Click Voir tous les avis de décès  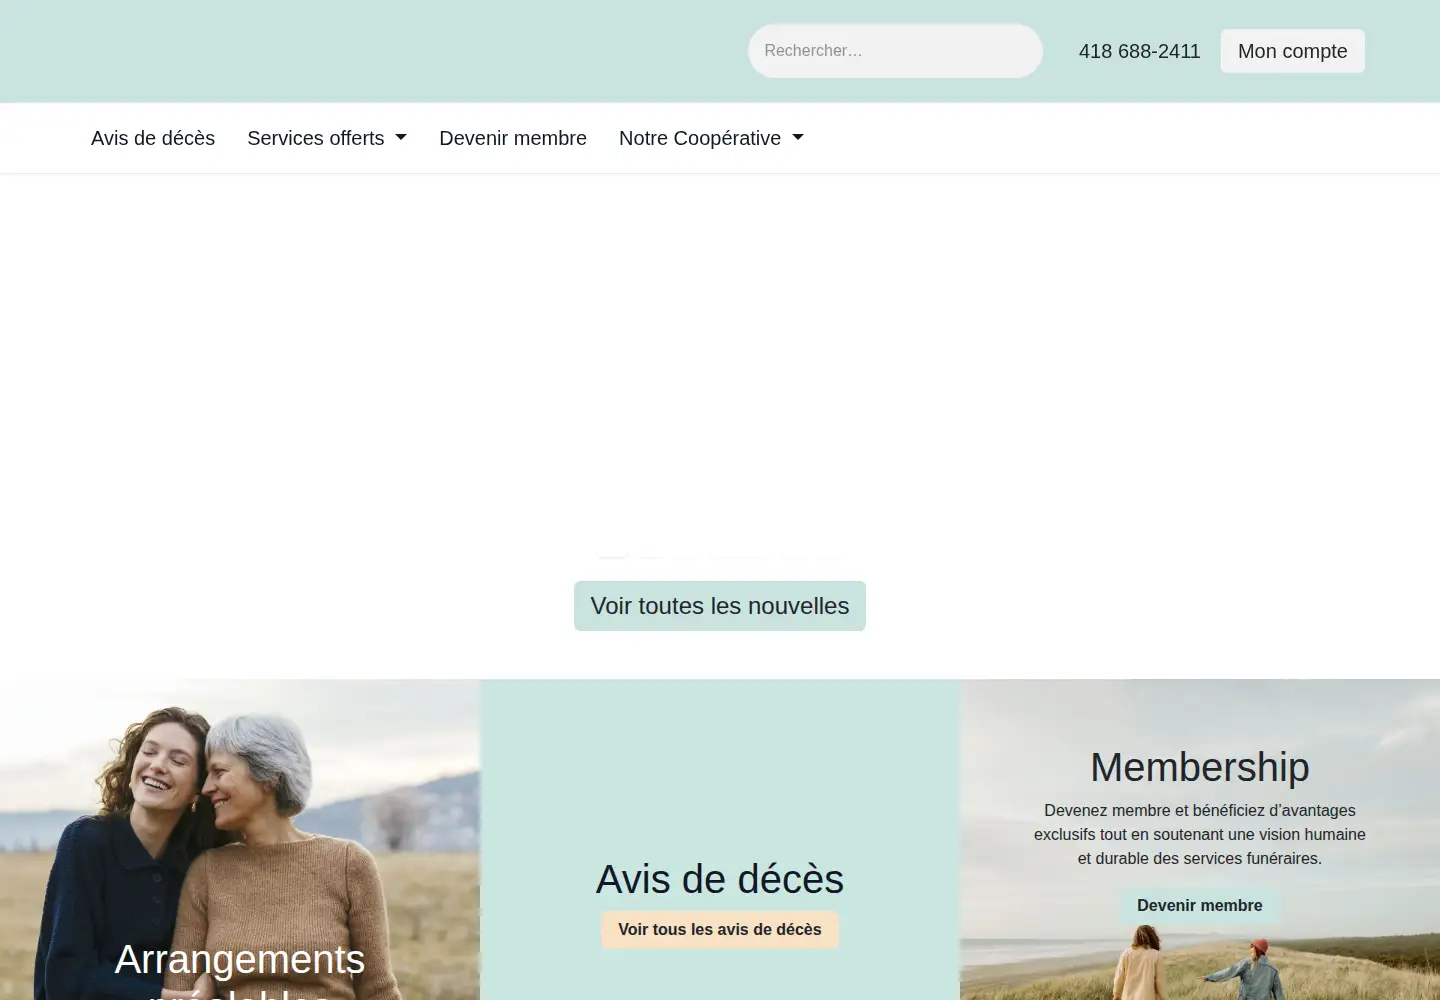pyautogui.click(x=720, y=930)
